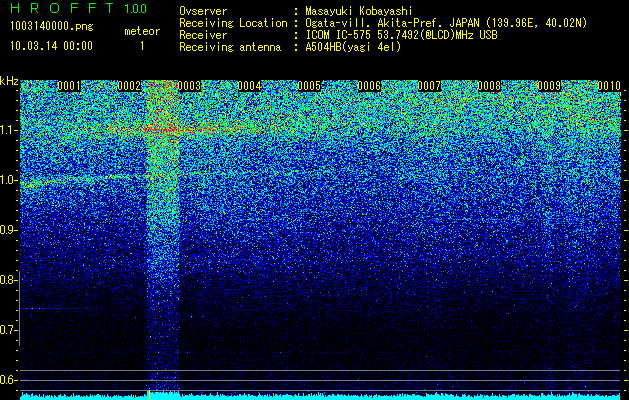Click time marker 0004
The width and height of the screenshot is (629, 400).
[249, 86]
